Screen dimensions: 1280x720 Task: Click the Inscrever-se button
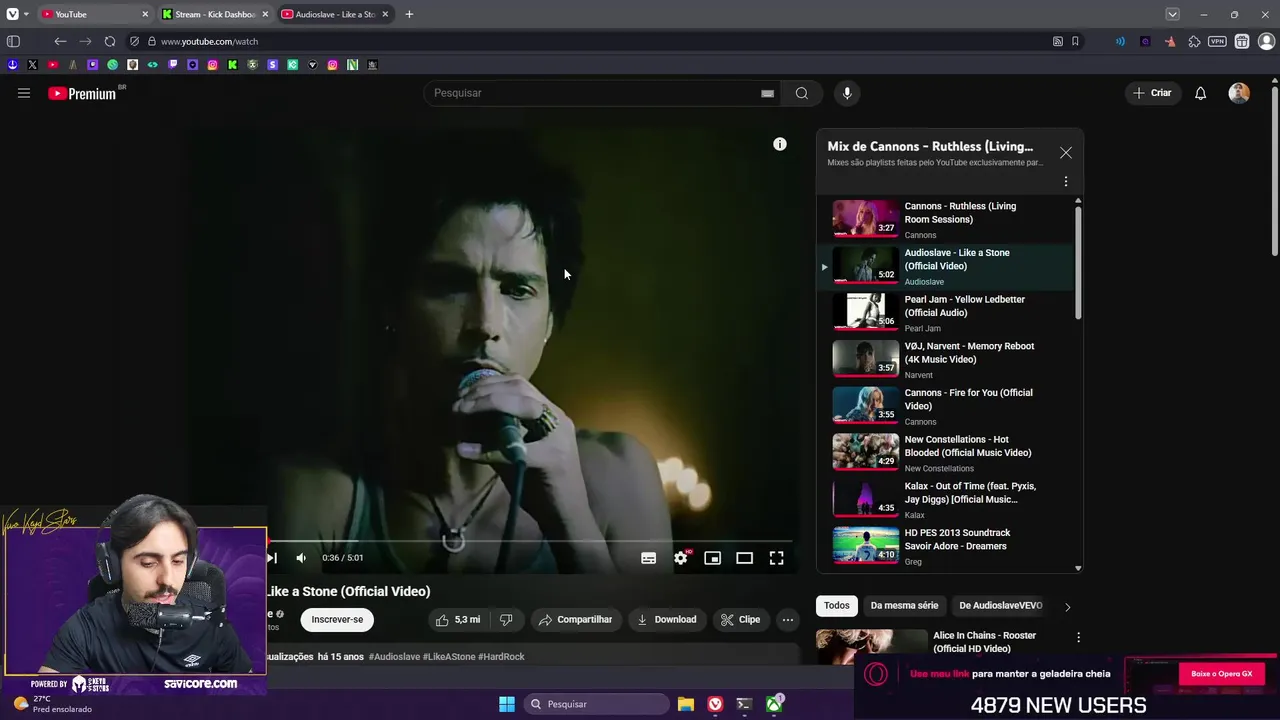coord(337,620)
